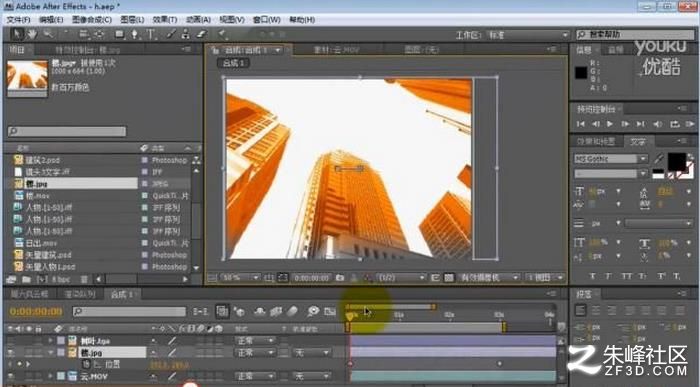The height and width of the screenshot is (387, 700).
Task: Click the project panel thumbnail preview
Action: 27,79
